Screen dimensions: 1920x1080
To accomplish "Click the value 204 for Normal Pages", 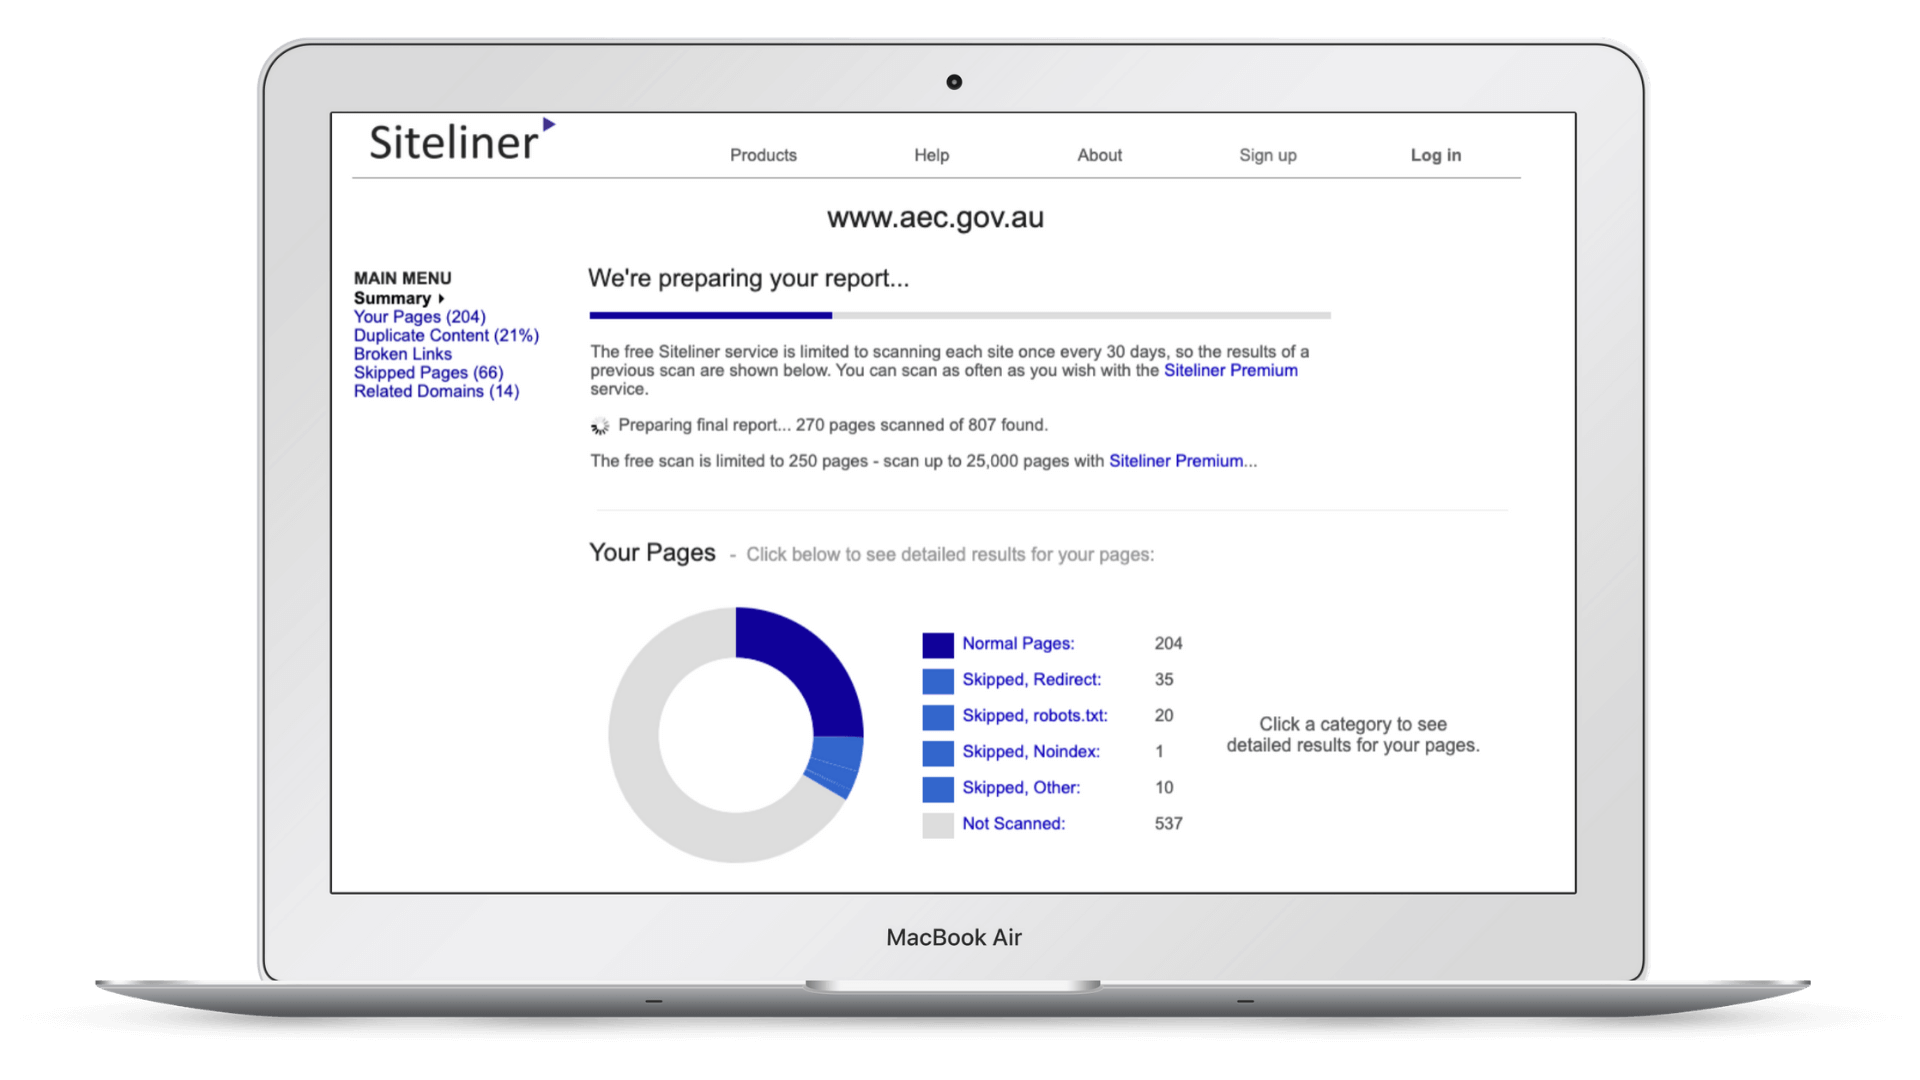I will point(1168,644).
